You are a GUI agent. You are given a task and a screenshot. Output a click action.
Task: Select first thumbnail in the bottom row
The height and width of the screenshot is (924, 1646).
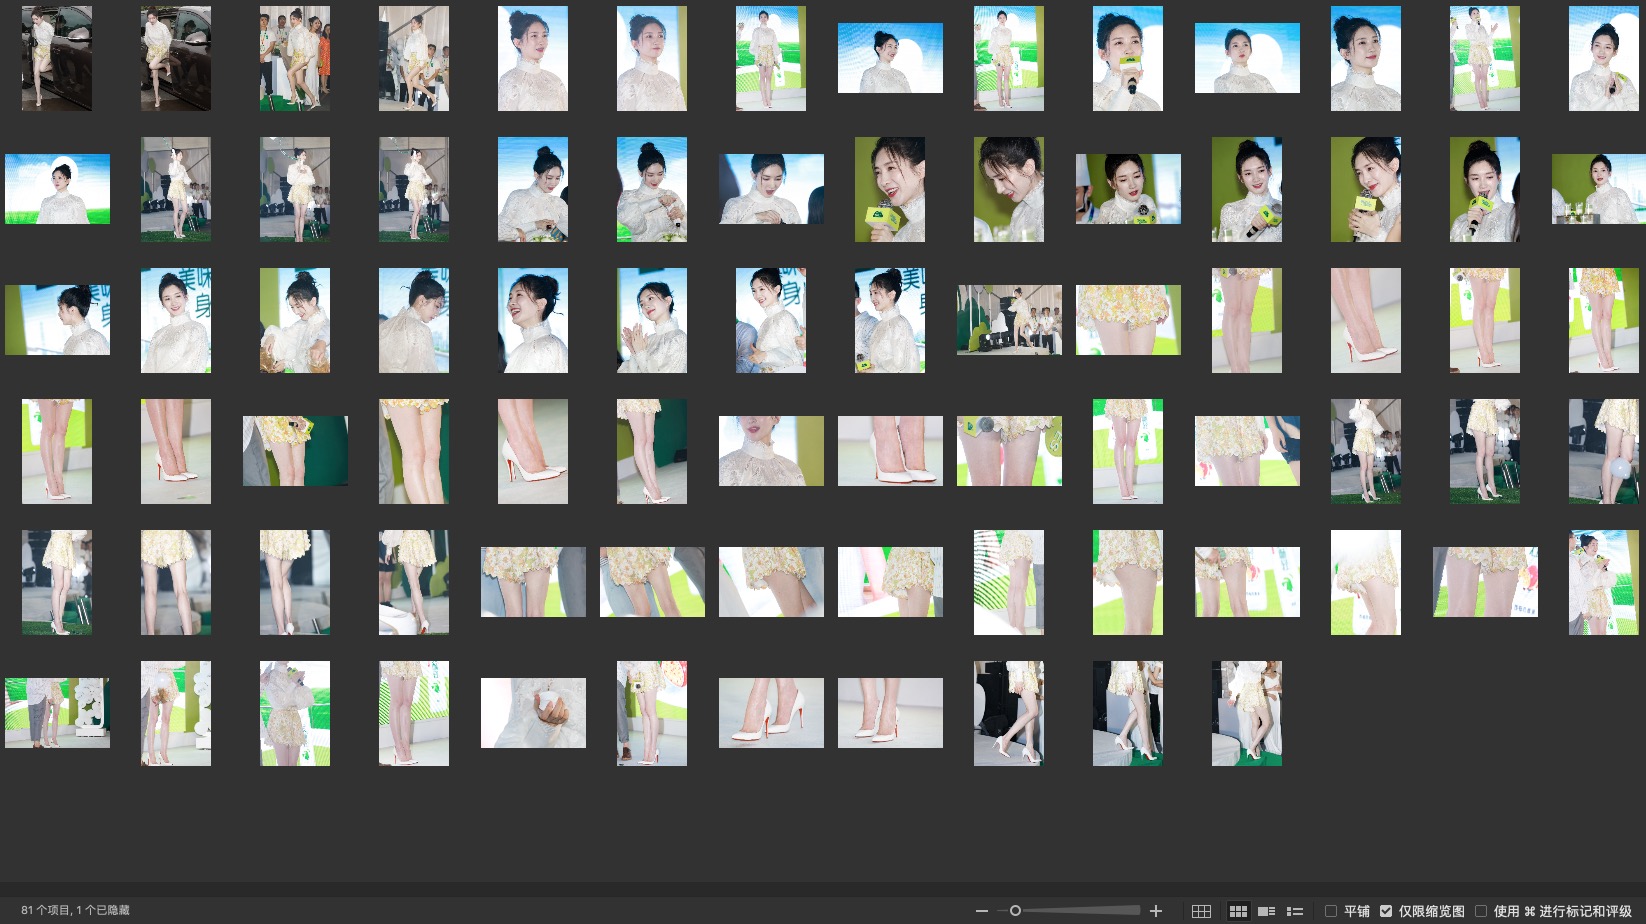pos(57,713)
